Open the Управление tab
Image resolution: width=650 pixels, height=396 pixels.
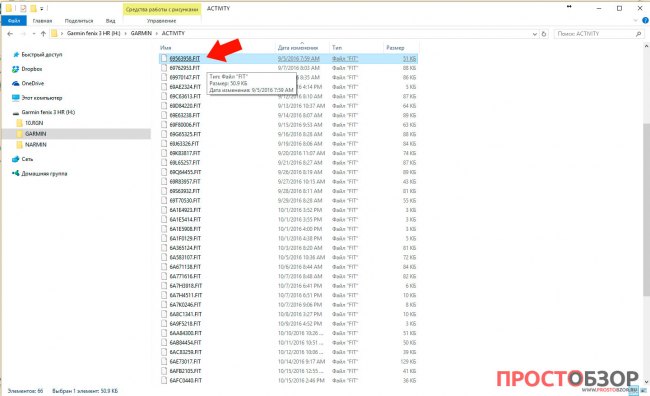click(x=161, y=21)
